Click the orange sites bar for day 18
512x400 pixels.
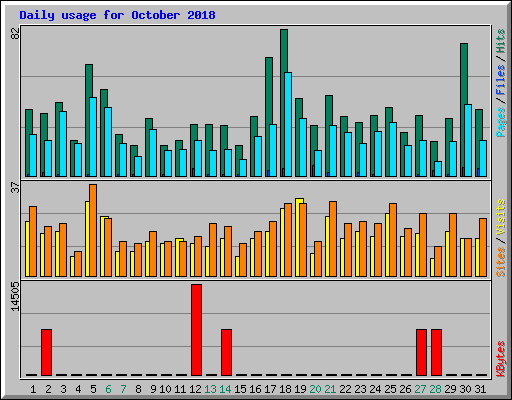pyautogui.click(x=288, y=240)
